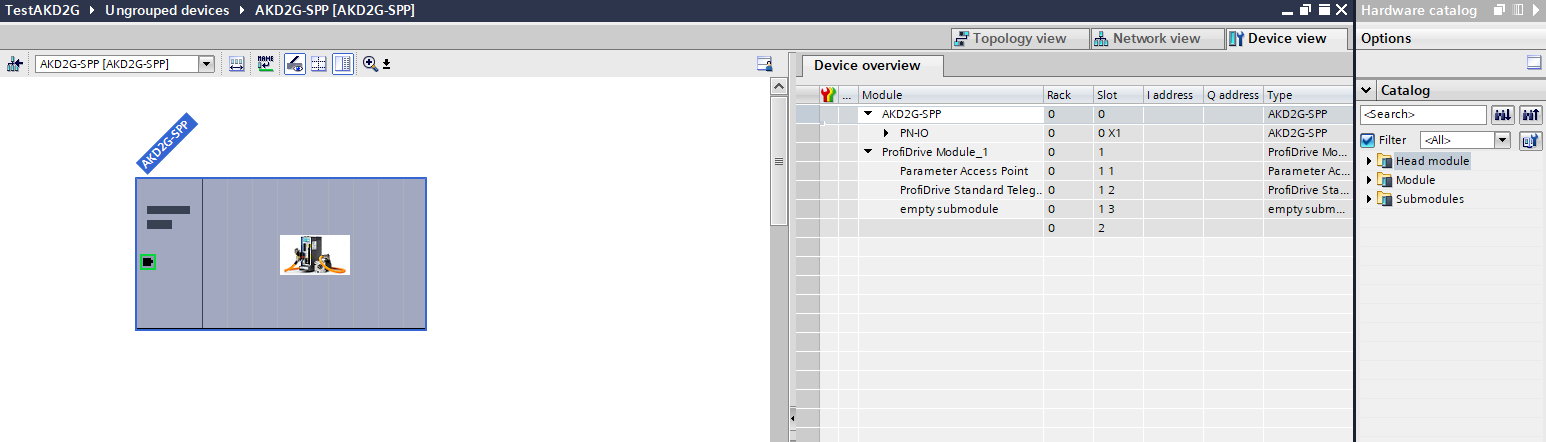Click TestAKD2G in the breadcrumb title
Image resolution: width=1546 pixels, height=442 pixels.
point(43,10)
